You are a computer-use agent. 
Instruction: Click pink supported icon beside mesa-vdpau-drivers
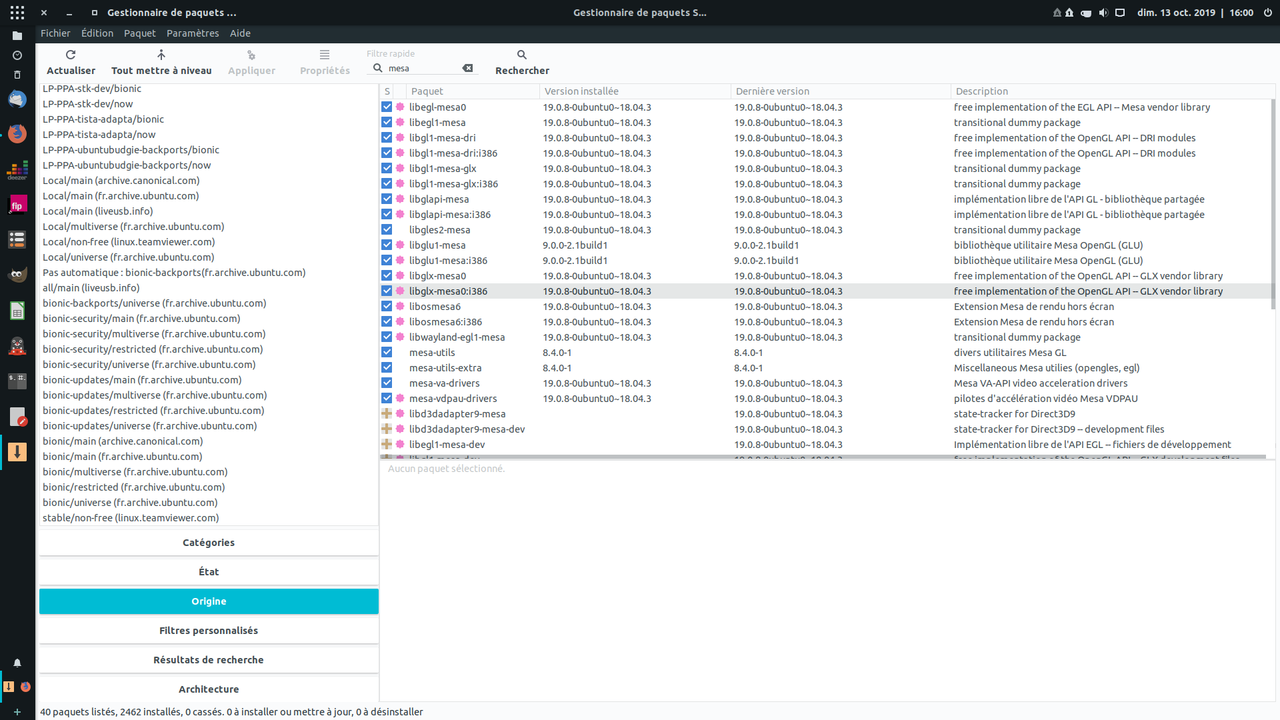pyautogui.click(x=400, y=398)
